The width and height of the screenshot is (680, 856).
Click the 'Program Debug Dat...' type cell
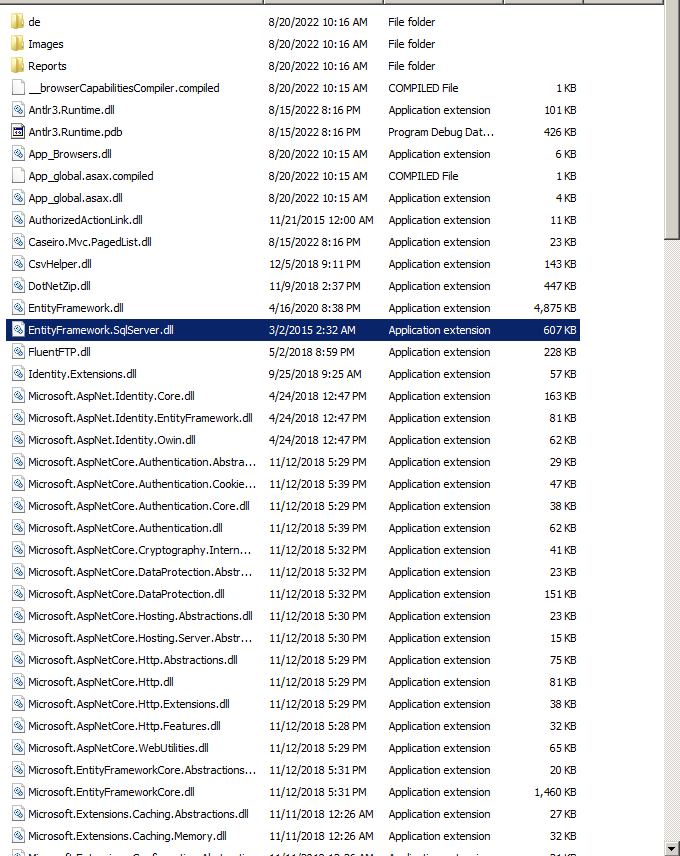tap(441, 132)
